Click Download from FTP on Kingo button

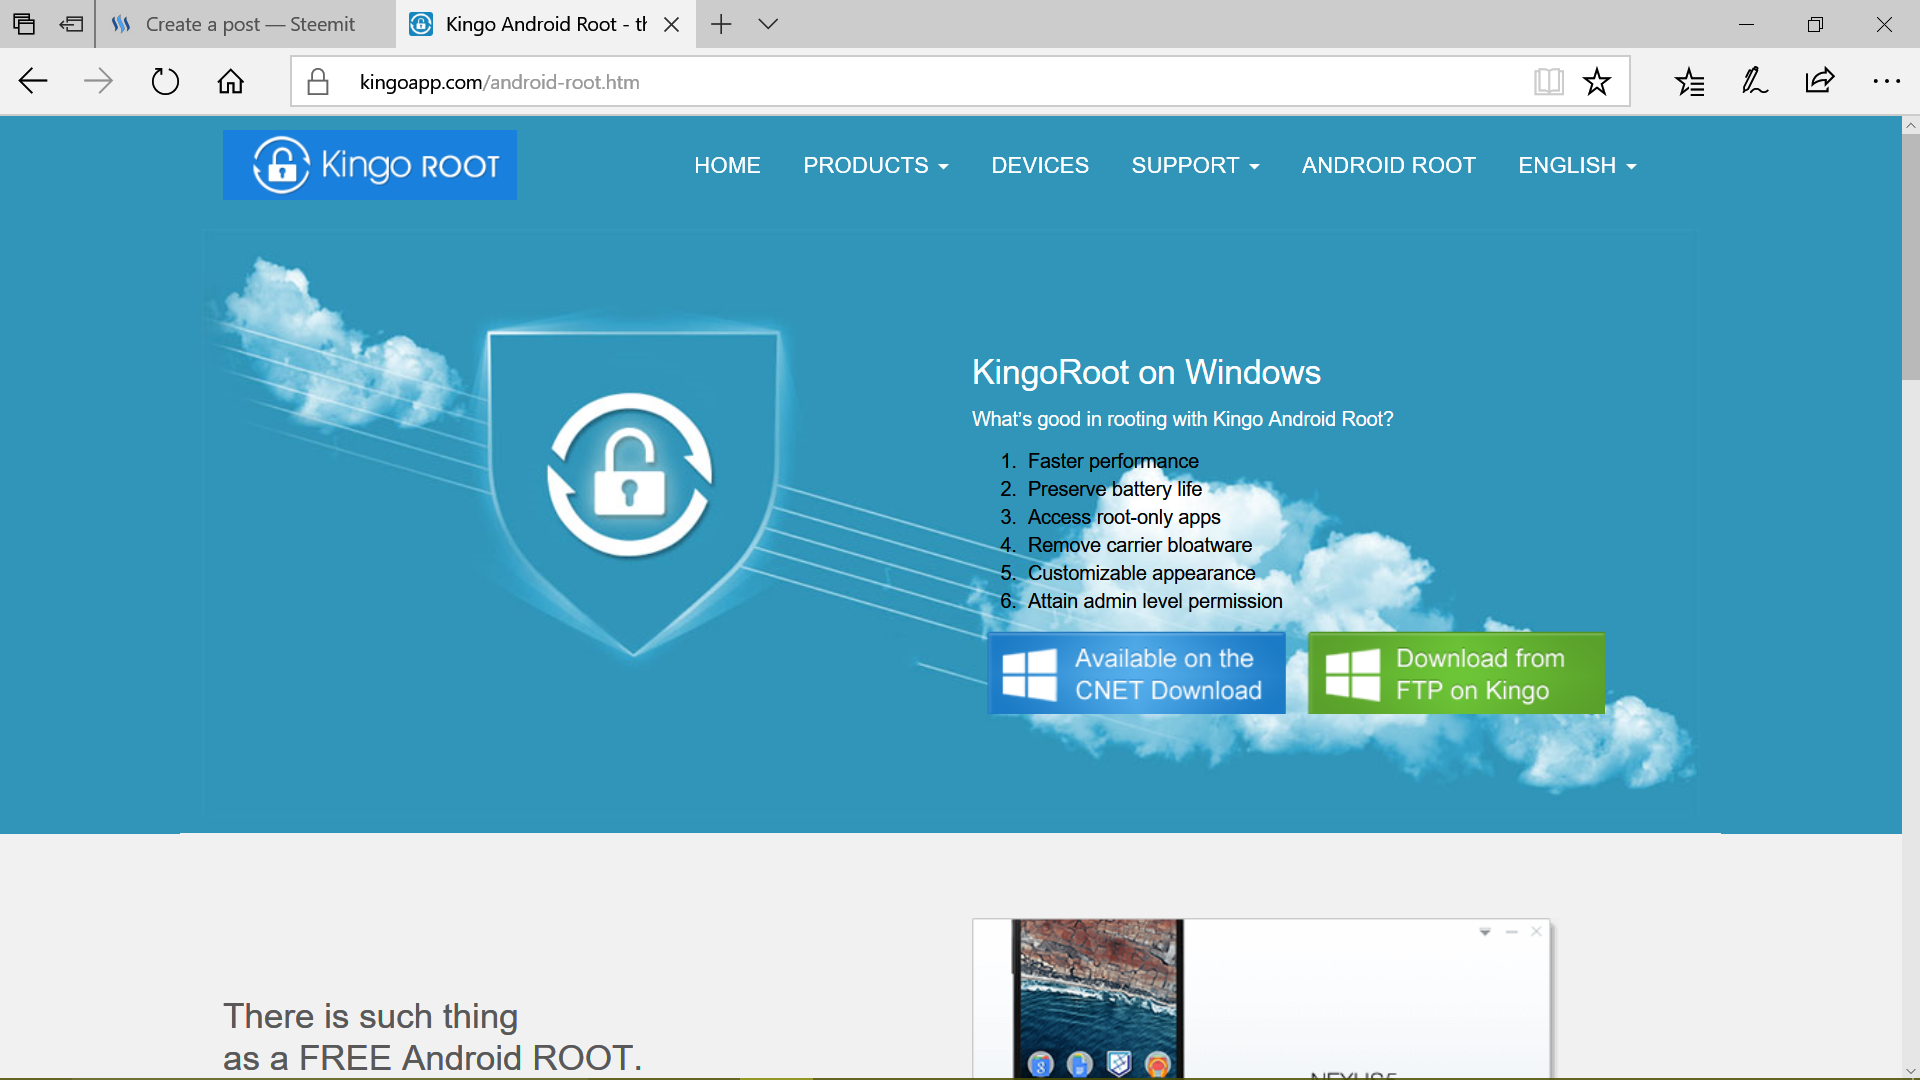pyautogui.click(x=1456, y=674)
